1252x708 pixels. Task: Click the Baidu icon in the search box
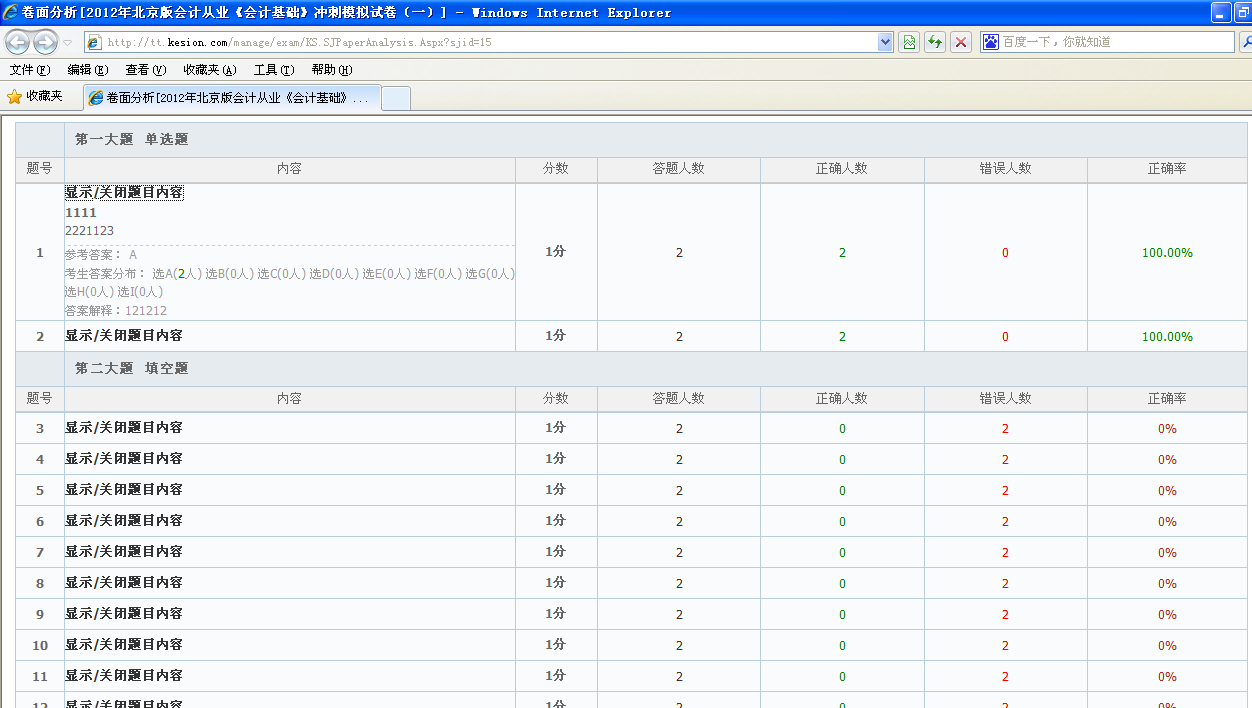pyautogui.click(x=990, y=41)
